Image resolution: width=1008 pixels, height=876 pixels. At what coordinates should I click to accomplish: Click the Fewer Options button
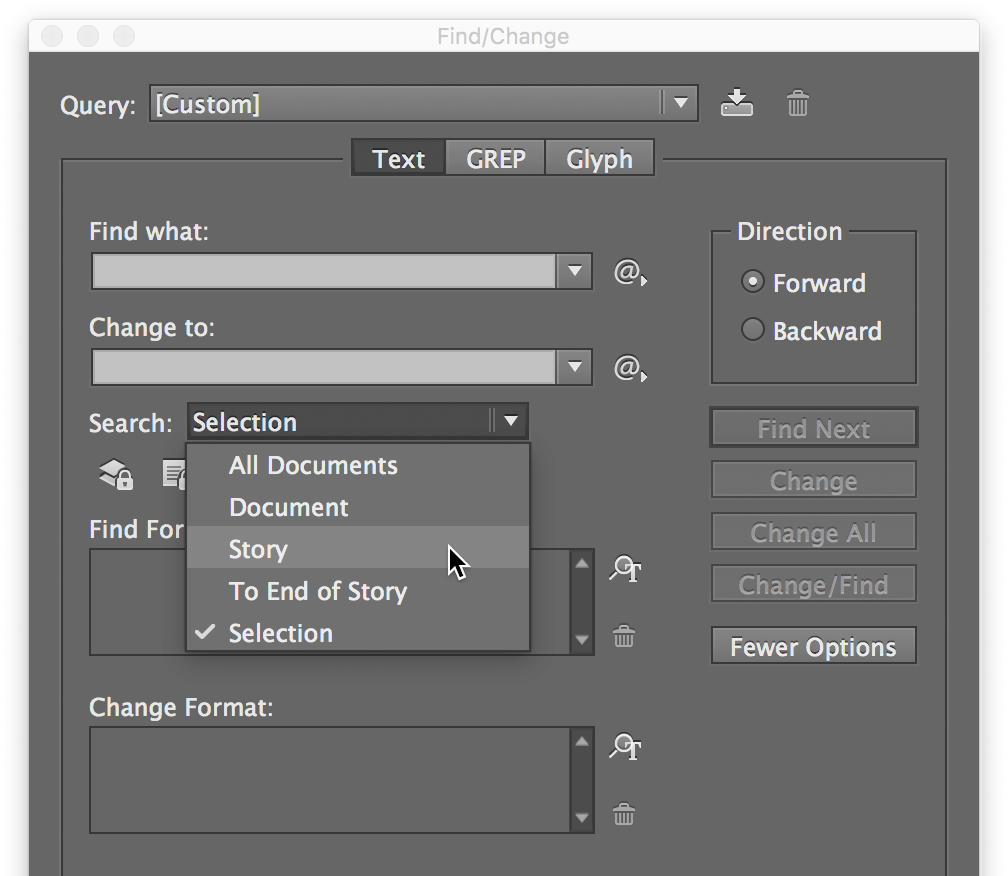(x=813, y=646)
